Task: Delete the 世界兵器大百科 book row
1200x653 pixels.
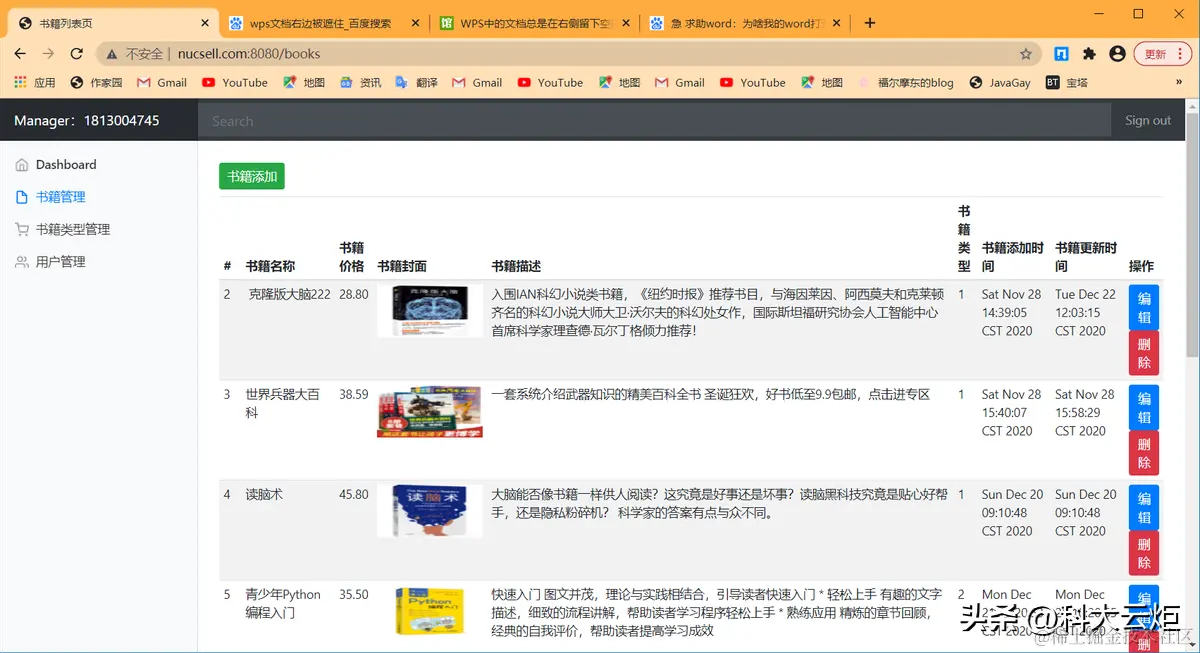Action: [1144, 453]
